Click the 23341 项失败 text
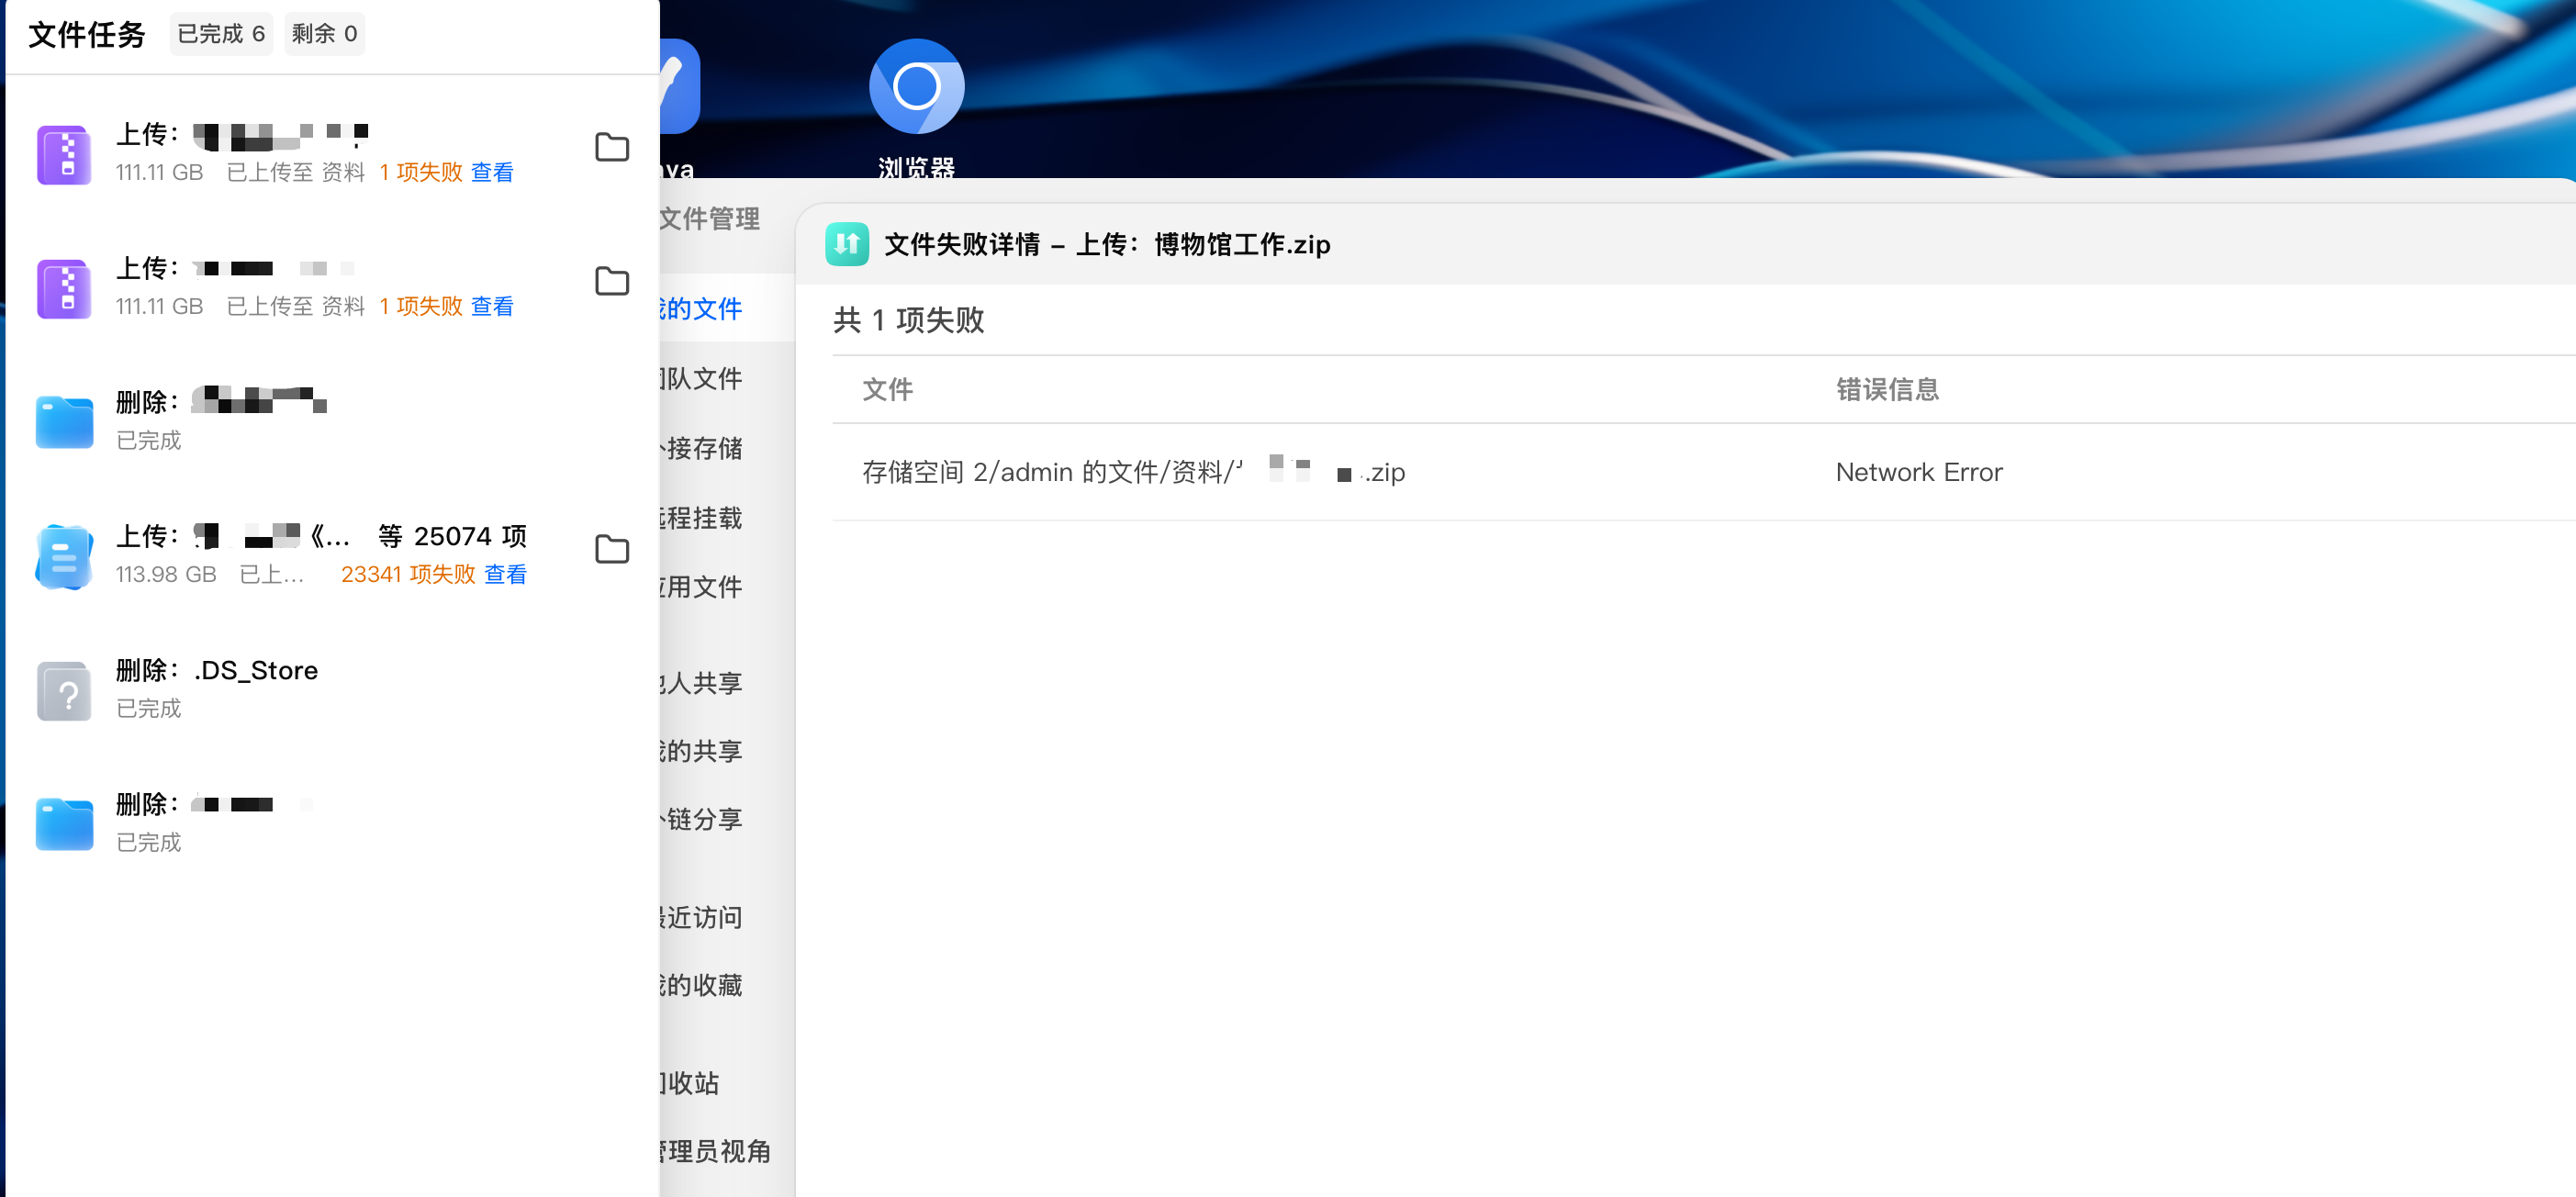 click(x=408, y=574)
